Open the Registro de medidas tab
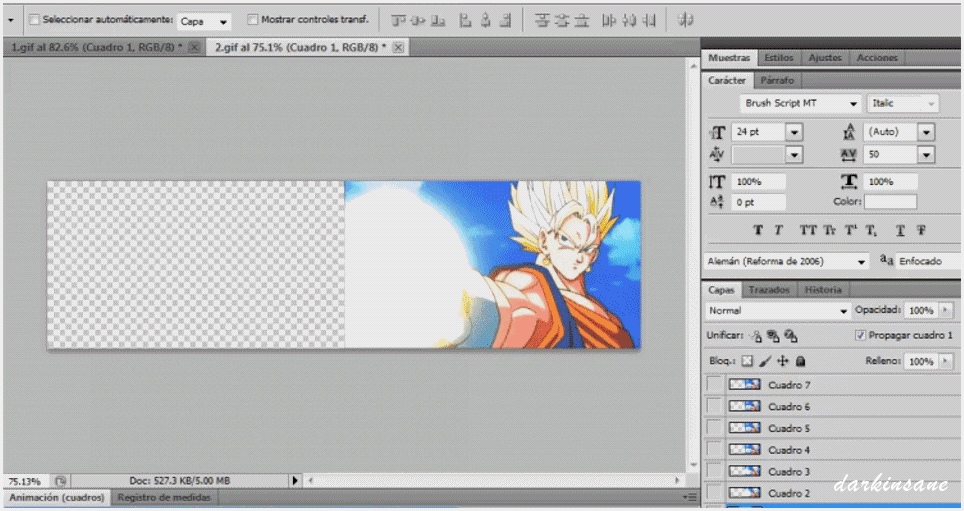 (x=164, y=497)
